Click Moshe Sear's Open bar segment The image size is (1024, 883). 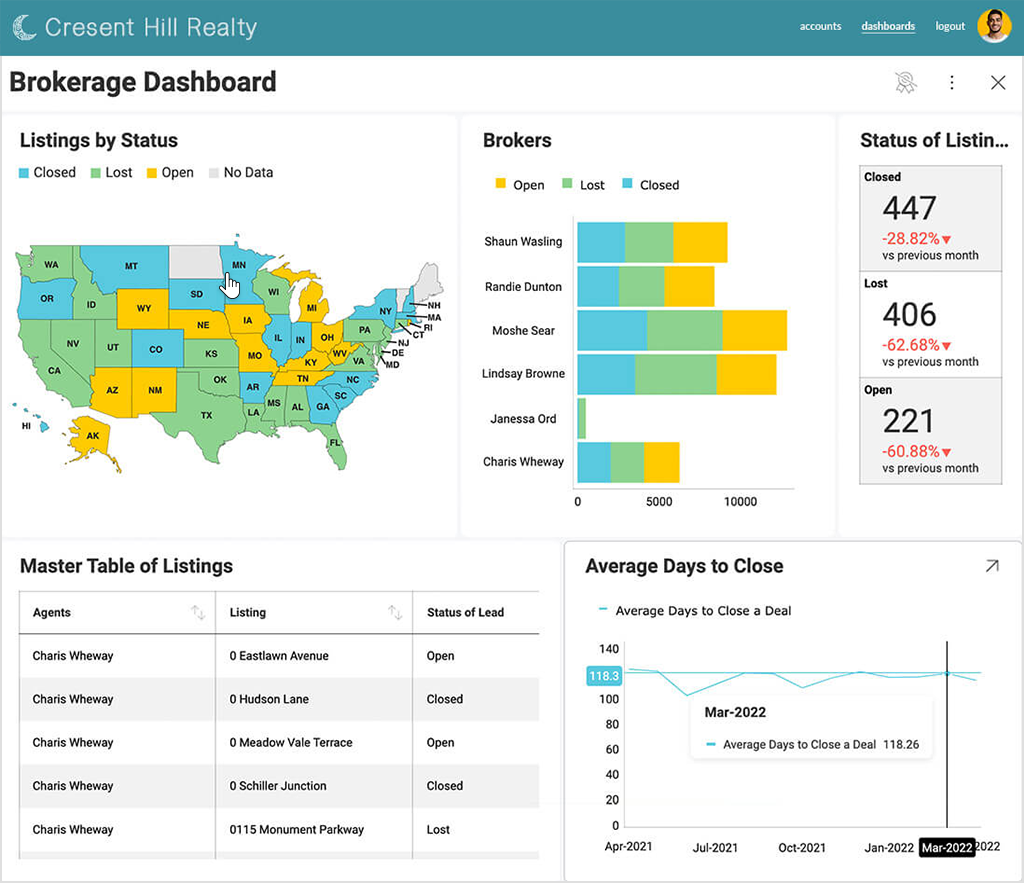click(754, 330)
